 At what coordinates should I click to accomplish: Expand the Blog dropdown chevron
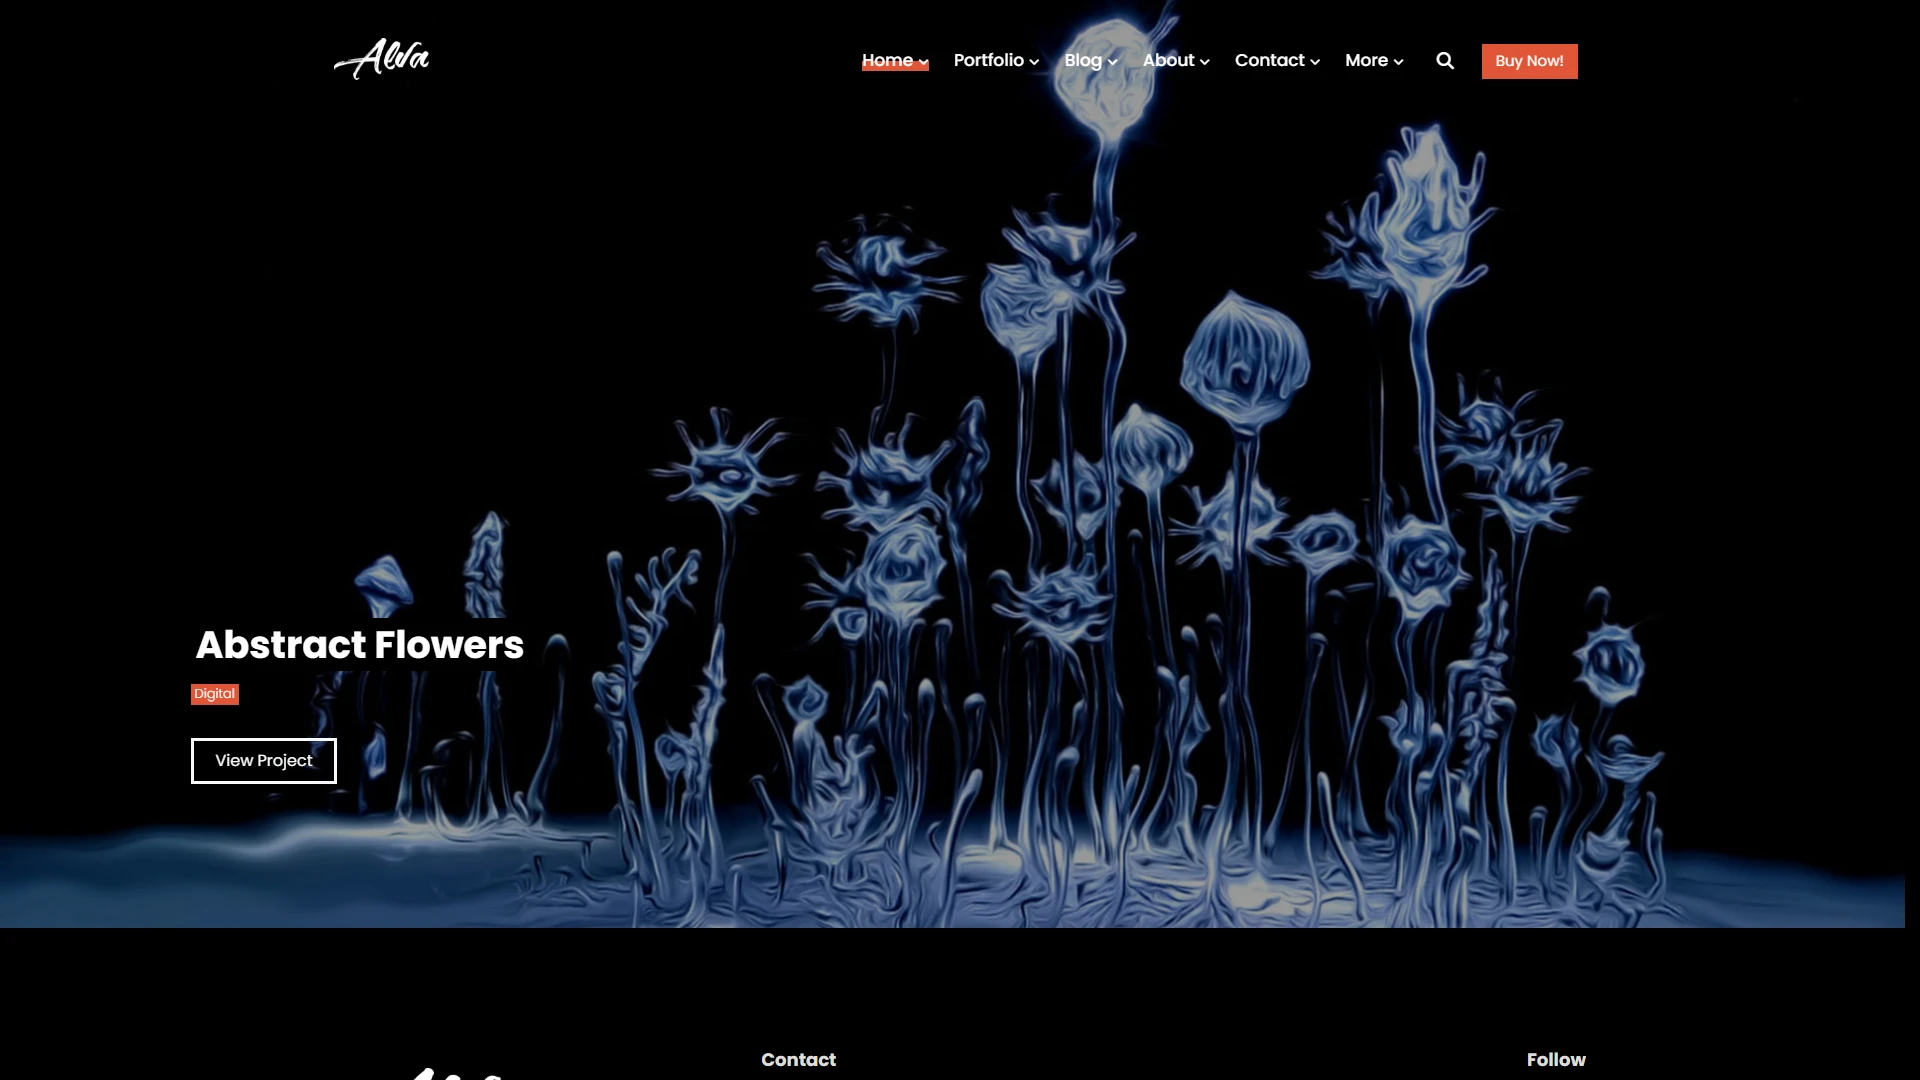[1112, 62]
